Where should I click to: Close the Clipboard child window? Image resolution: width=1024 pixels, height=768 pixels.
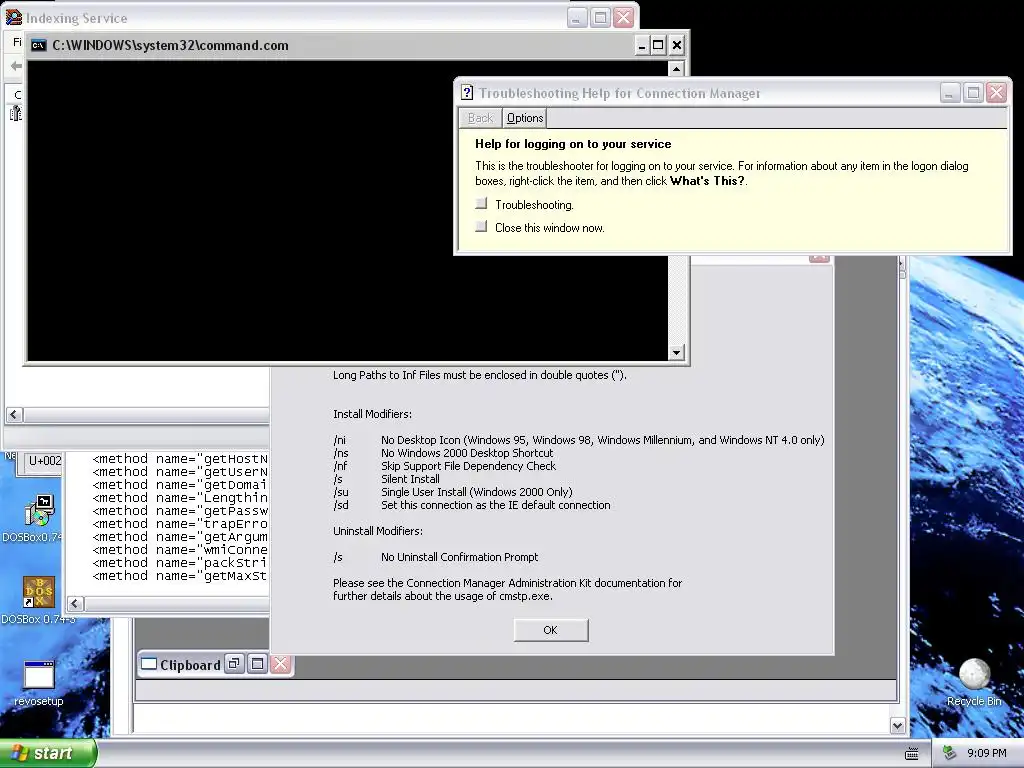coord(281,664)
